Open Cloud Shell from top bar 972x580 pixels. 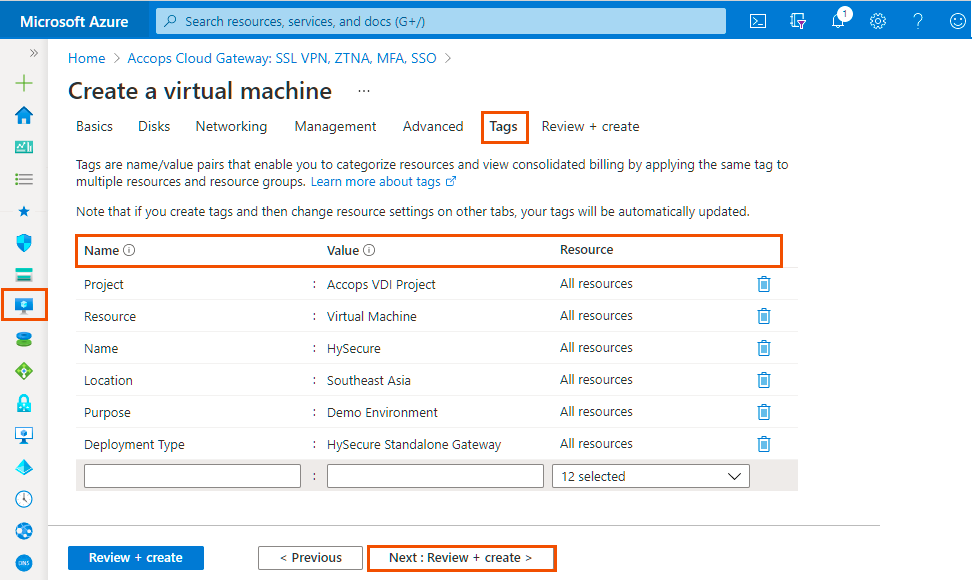758,21
